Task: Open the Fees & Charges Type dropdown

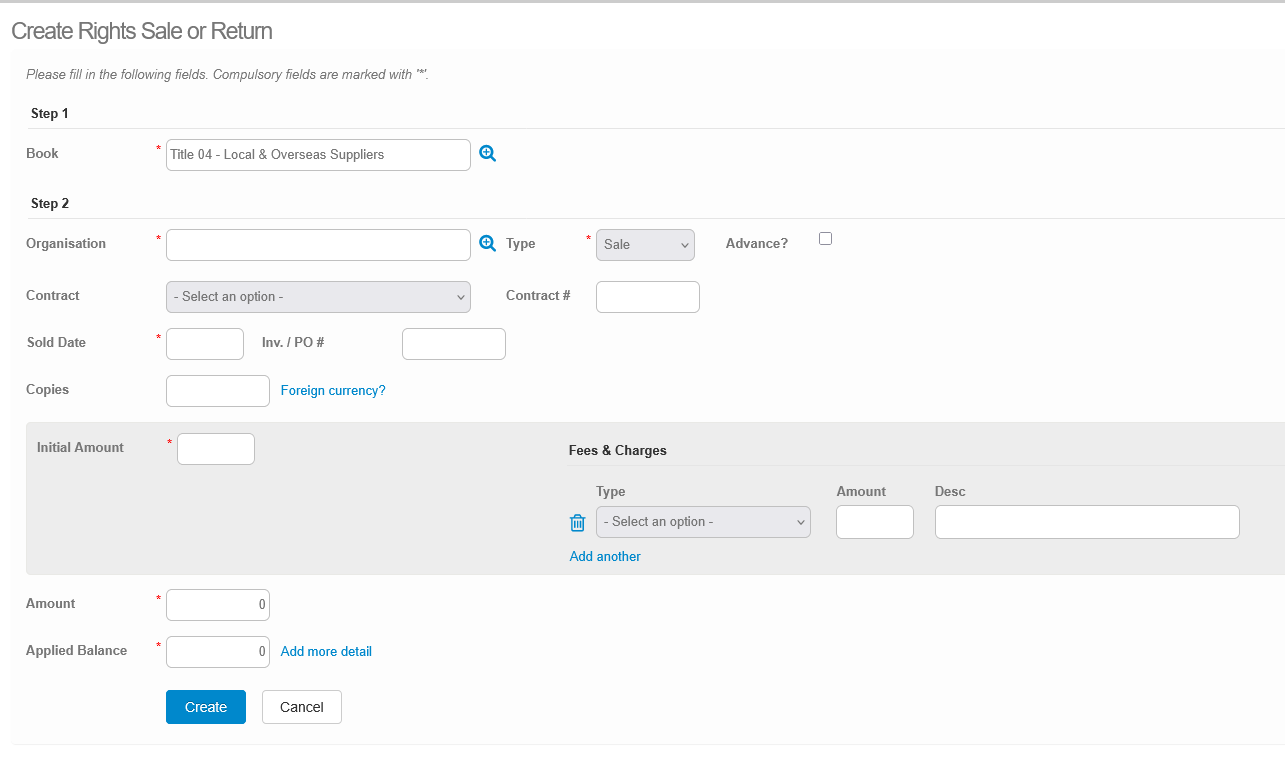Action: [703, 522]
